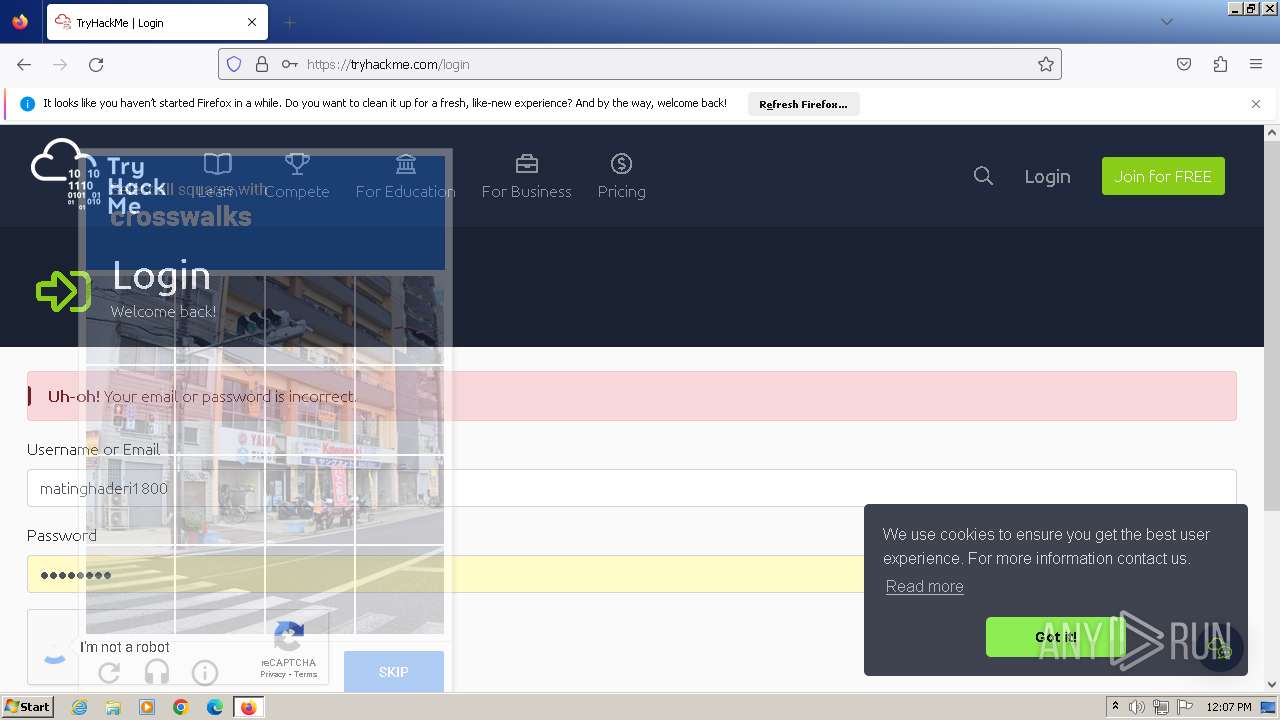Image resolution: width=1280 pixels, height=720 pixels.
Task: Open the TryHackMe search magnifier
Action: [983, 176]
